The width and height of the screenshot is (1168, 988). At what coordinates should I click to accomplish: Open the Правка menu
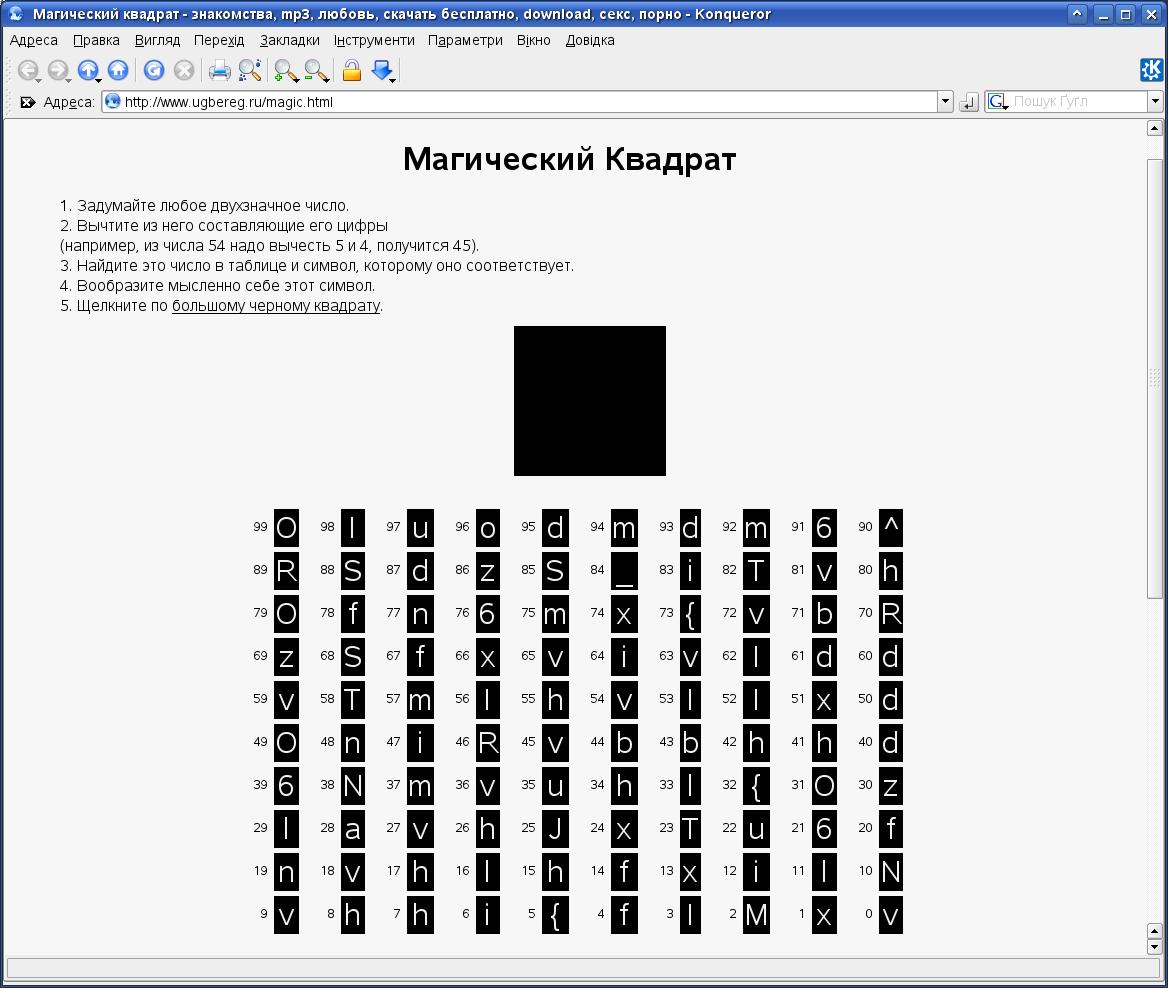(96, 40)
